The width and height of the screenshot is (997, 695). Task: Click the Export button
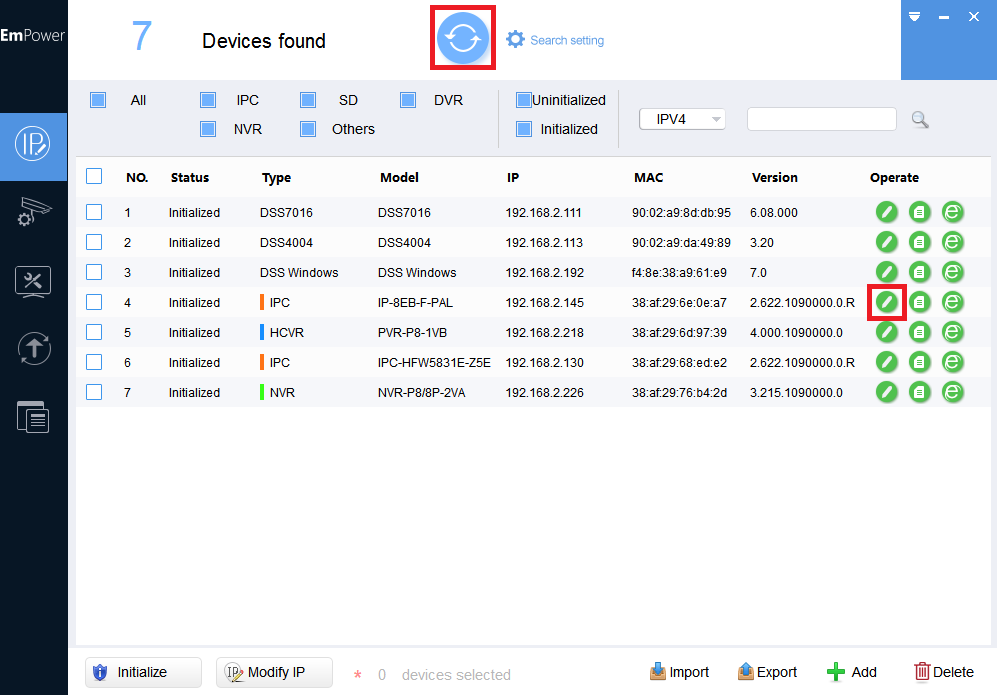click(x=767, y=672)
